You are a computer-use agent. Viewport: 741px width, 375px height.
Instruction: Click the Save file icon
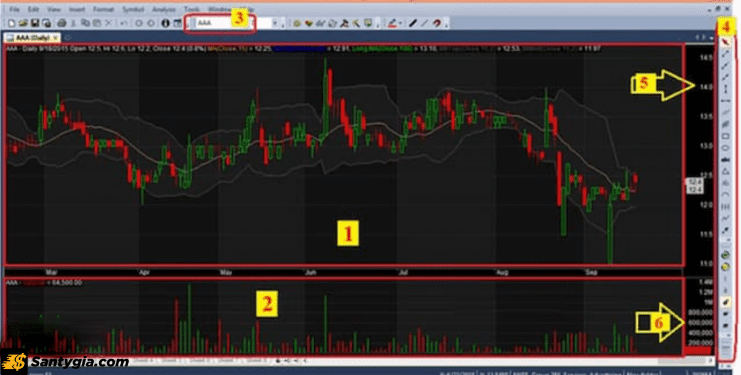click(x=35, y=23)
